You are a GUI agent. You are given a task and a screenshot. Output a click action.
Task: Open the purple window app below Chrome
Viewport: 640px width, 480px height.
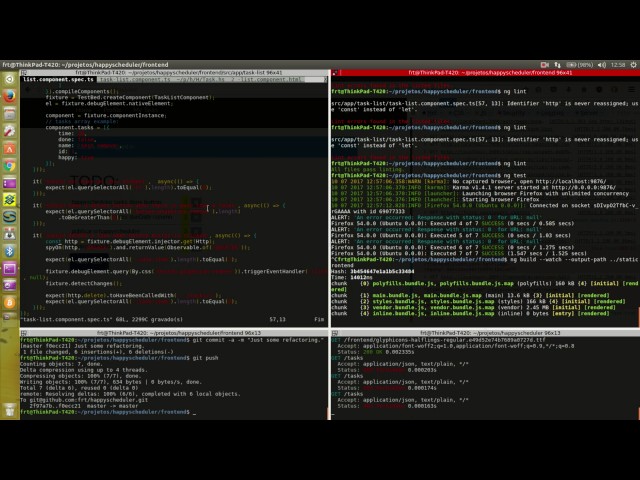pyautogui.click(x=9, y=183)
